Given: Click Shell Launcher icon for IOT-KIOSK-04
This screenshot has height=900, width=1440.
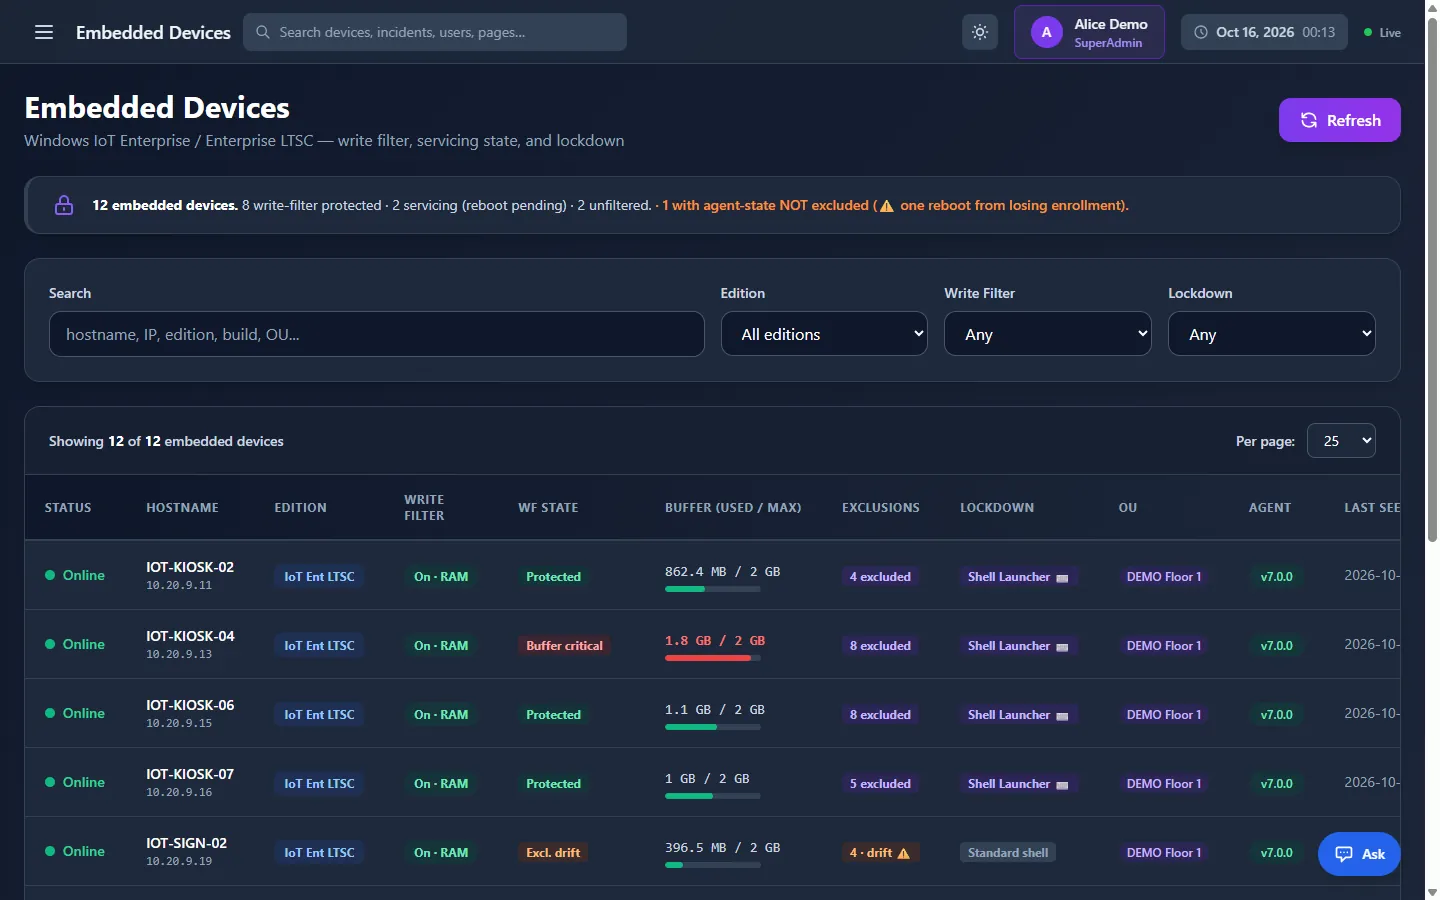Looking at the screenshot, I should click(x=1062, y=647).
